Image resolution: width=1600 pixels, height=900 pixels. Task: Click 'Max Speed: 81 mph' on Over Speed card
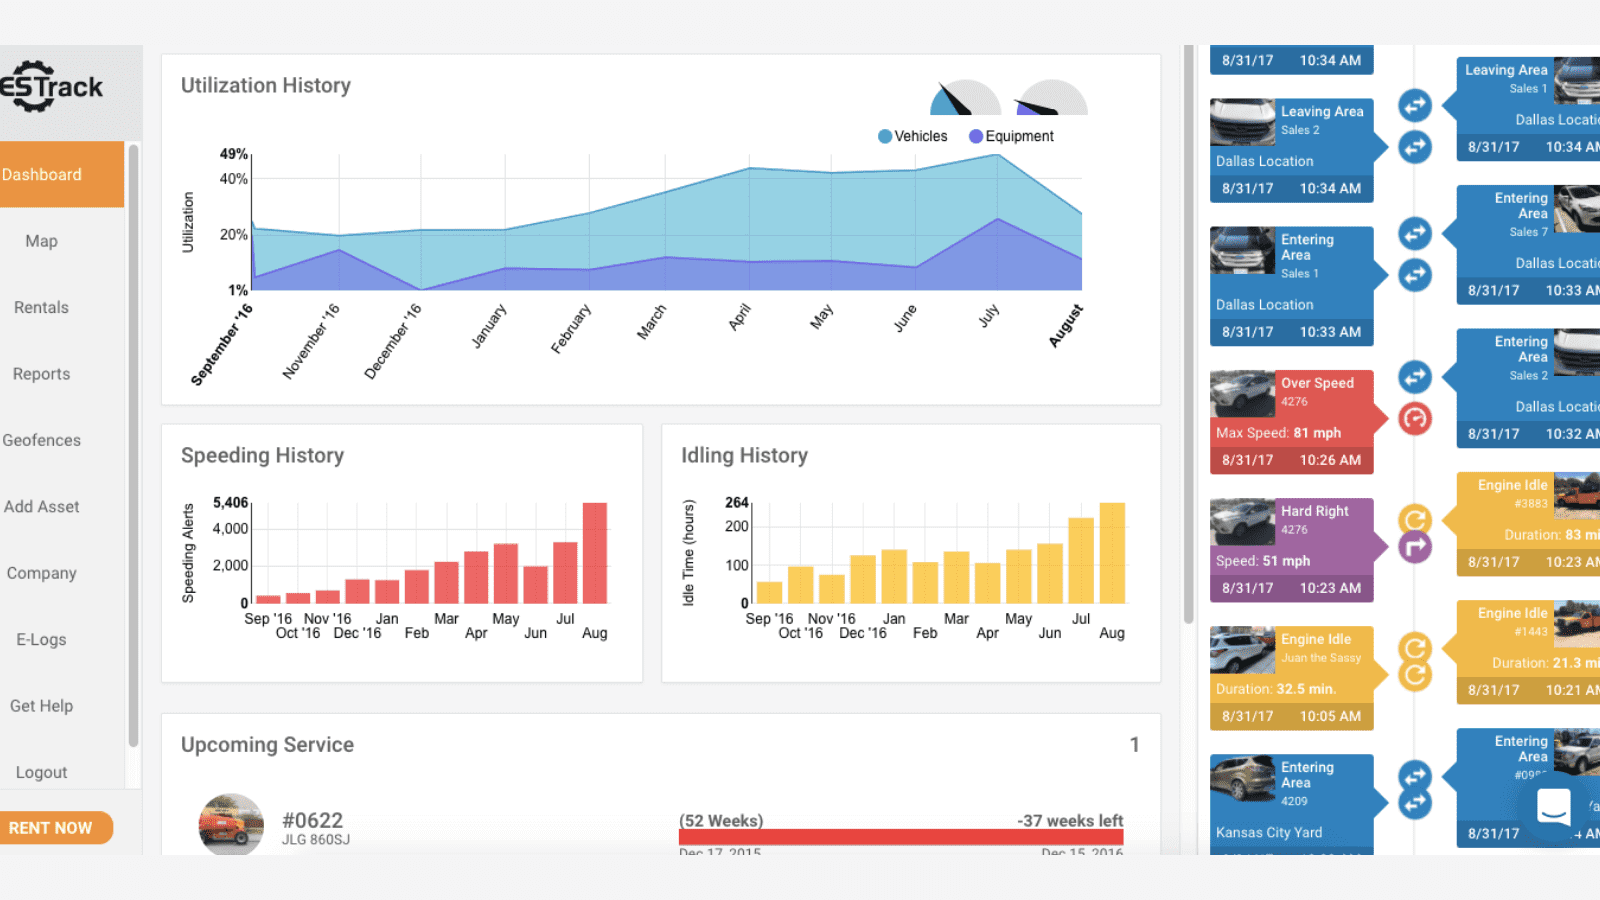[1278, 433]
